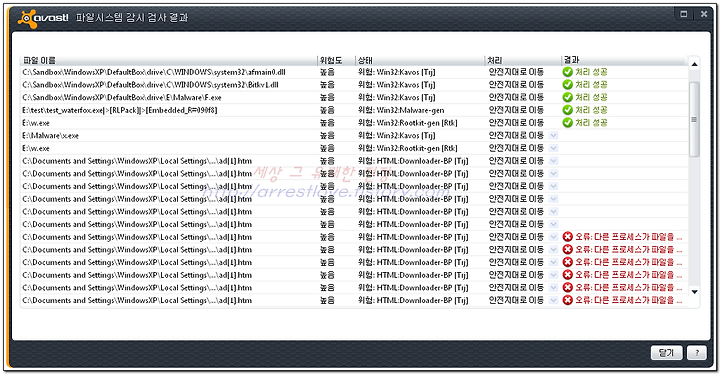Click 안전지대로 이동 in the x.exe row
This screenshot has width=720, height=374.
516,136
